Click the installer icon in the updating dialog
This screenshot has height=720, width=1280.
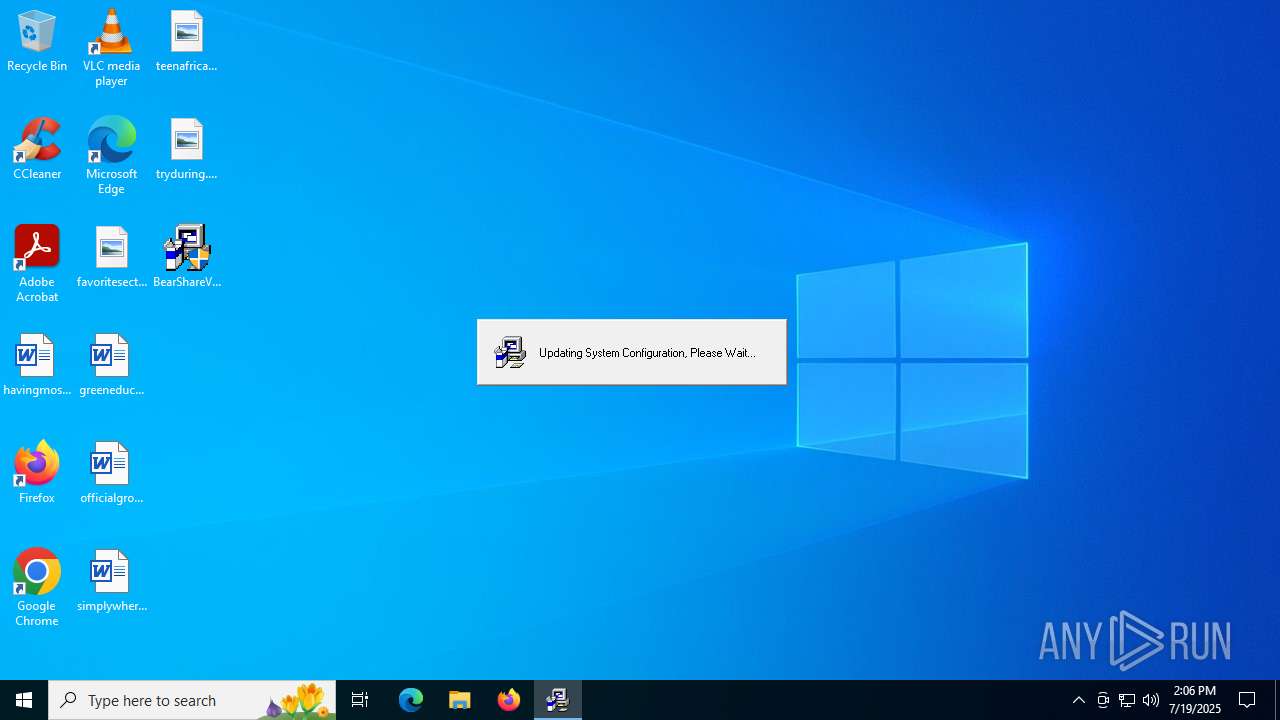[x=510, y=352]
